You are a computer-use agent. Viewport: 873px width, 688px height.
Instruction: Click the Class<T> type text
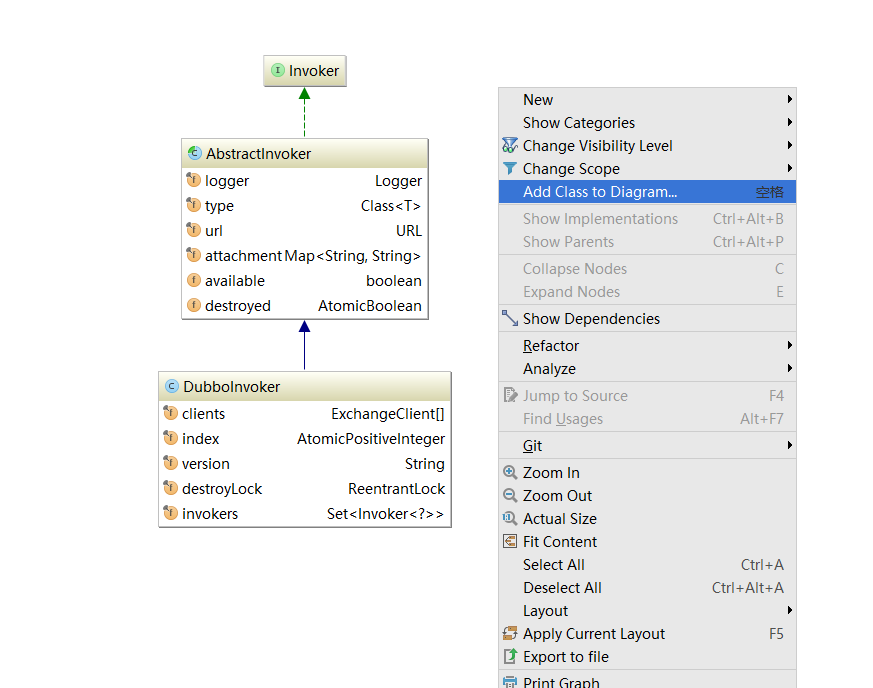pyautogui.click(x=391, y=206)
